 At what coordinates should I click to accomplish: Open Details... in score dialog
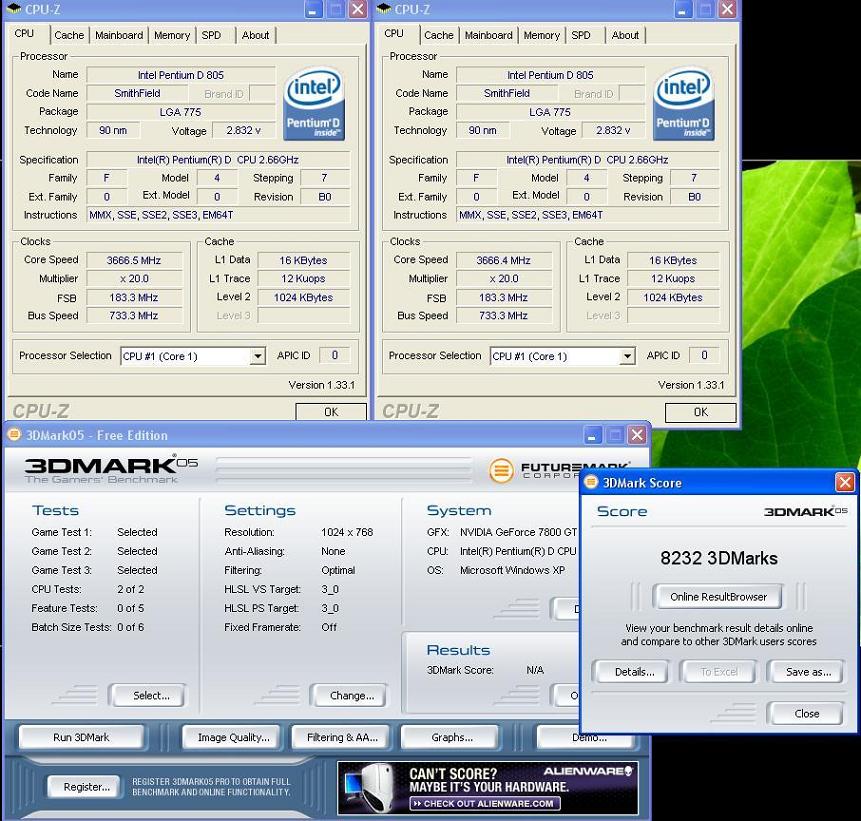[x=631, y=672]
